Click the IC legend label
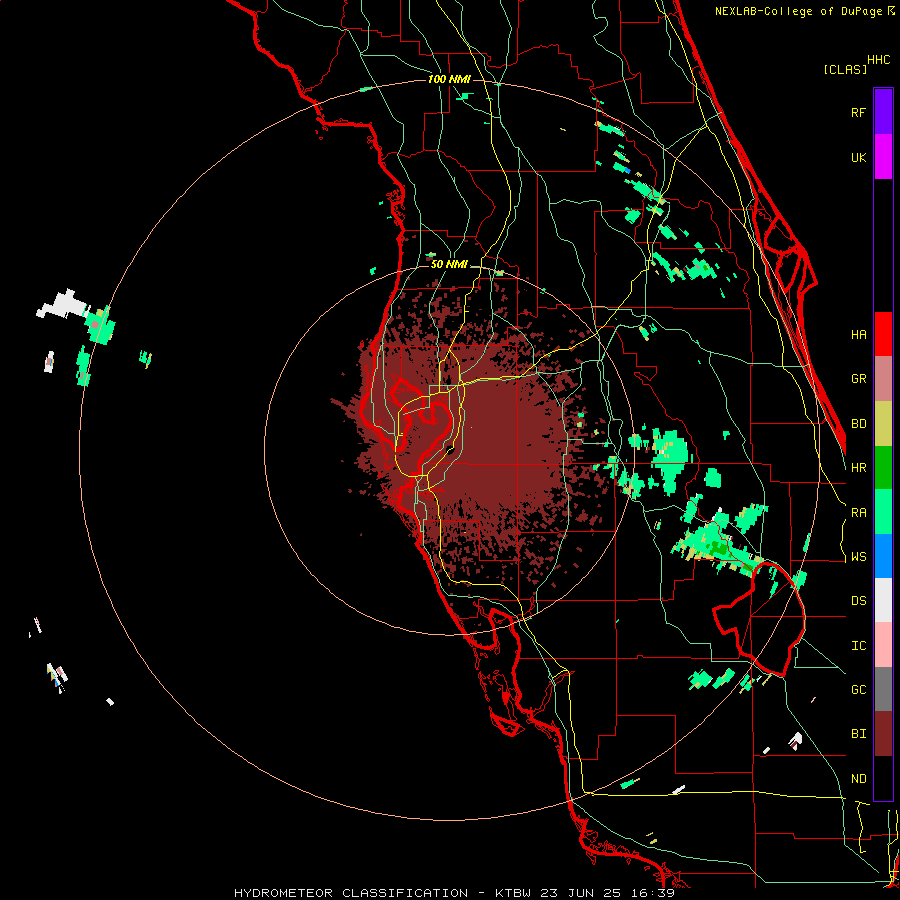 (859, 645)
